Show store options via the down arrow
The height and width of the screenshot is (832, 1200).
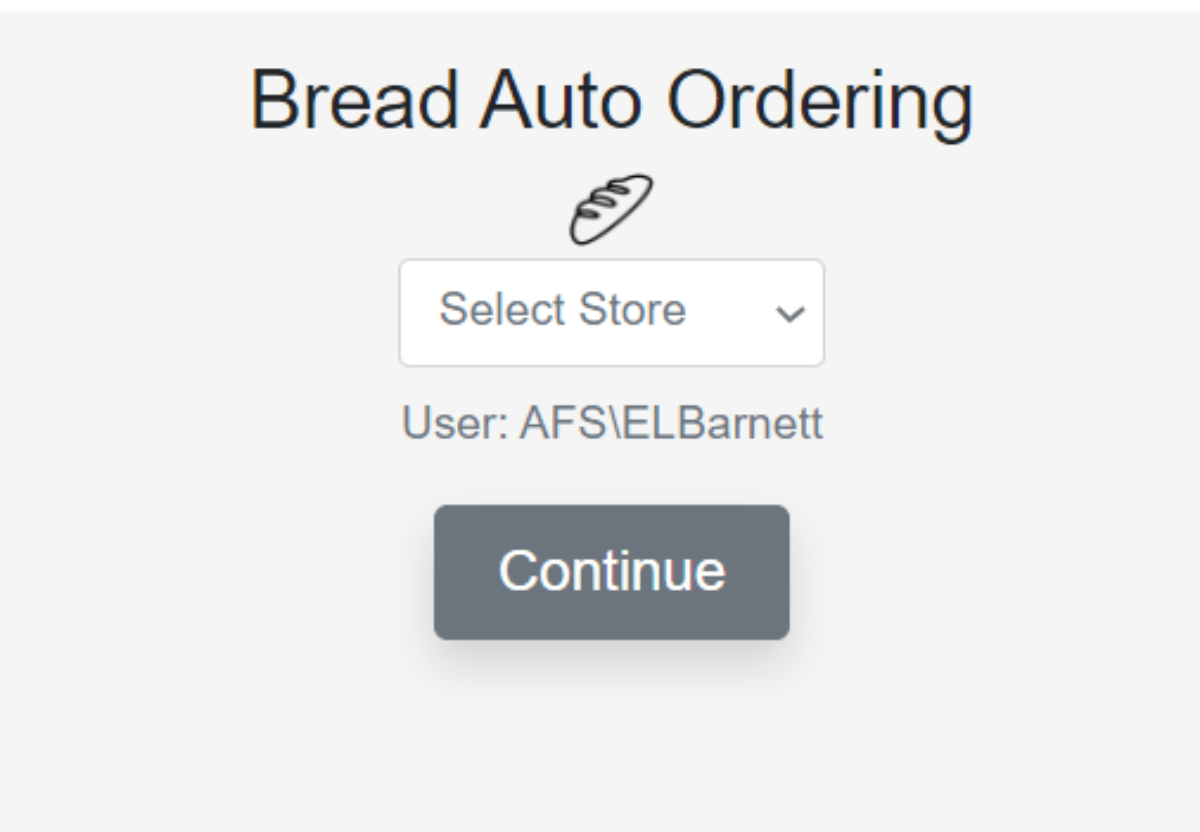pos(790,314)
